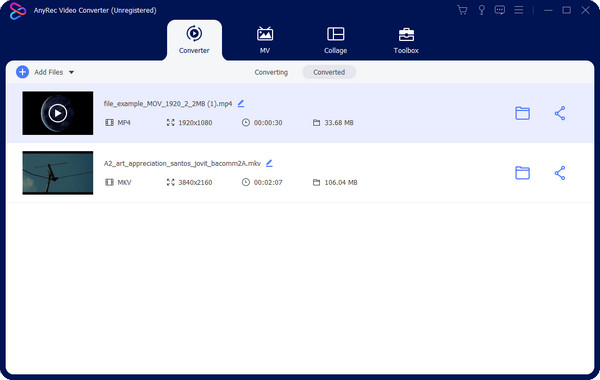Switch to the MV tab
Viewport: 600px width, 380px height.
click(x=265, y=40)
